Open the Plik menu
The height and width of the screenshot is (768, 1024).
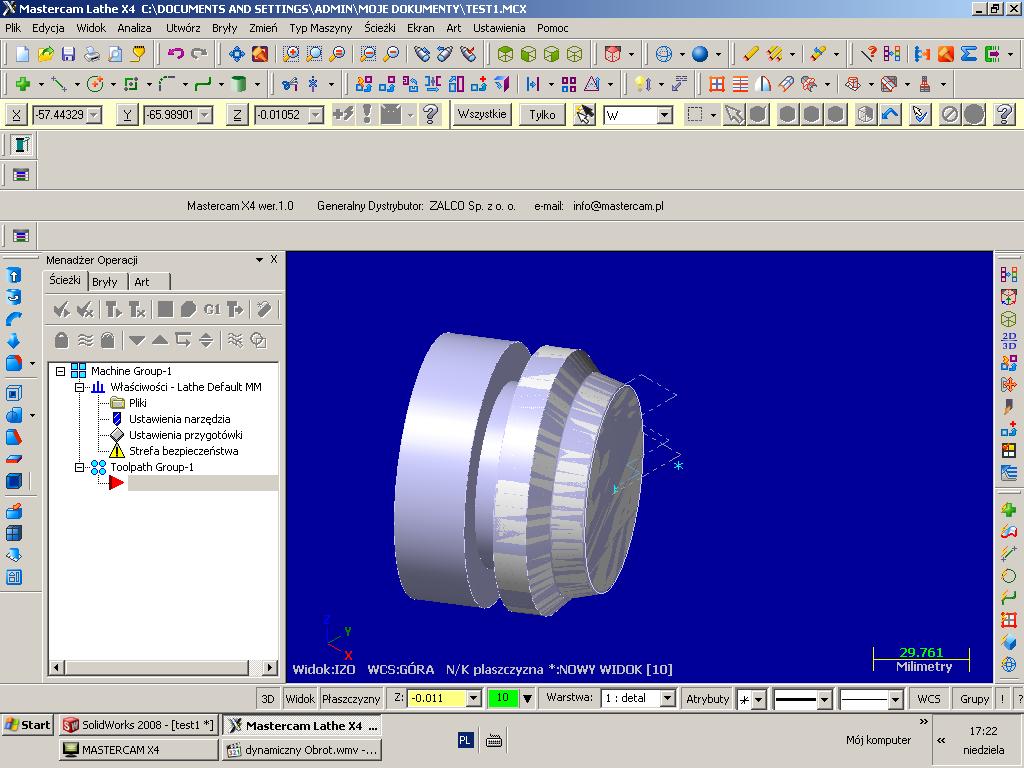(13, 28)
